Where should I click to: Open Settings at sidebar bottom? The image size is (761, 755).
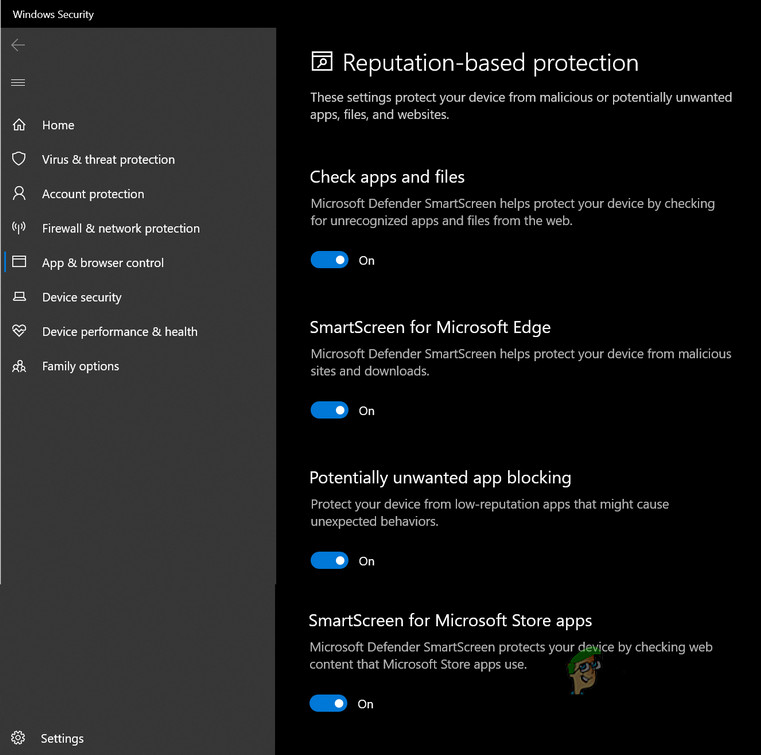pos(62,739)
